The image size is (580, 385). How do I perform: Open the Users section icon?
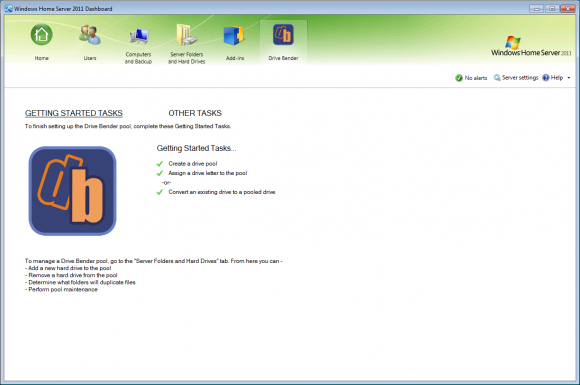tap(90, 35)
